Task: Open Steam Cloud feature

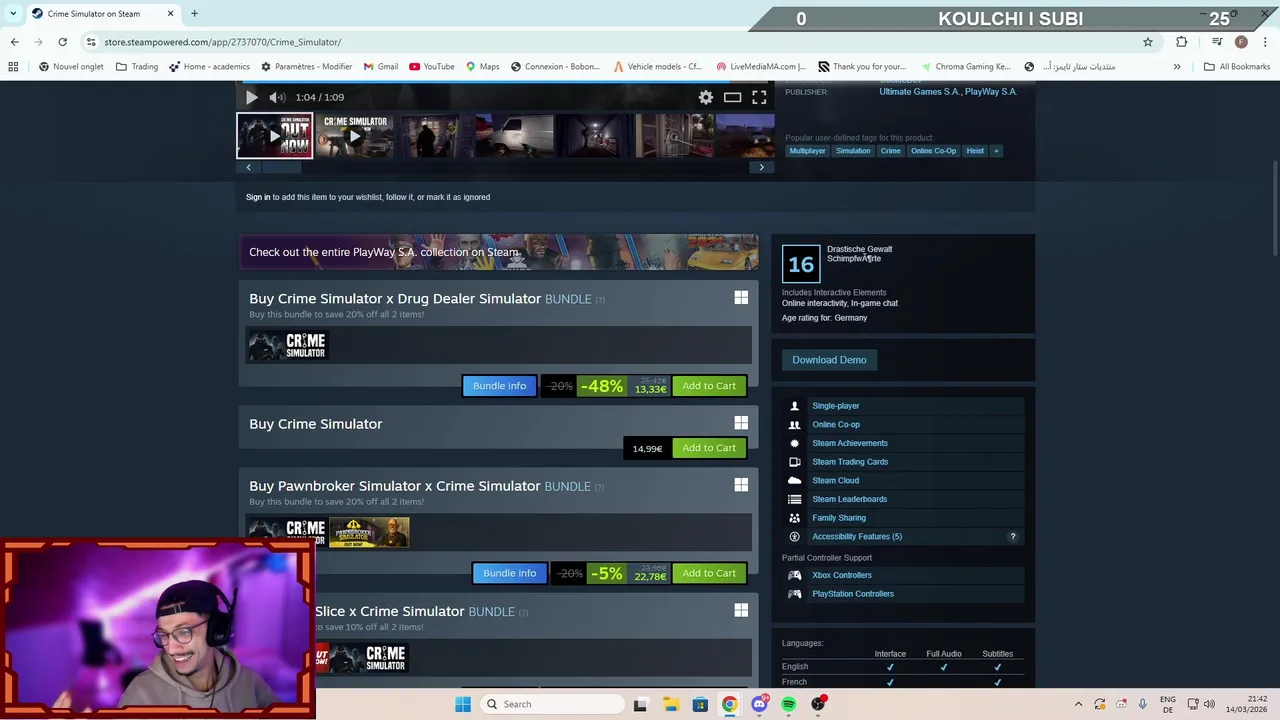Action: pos(835,481)
